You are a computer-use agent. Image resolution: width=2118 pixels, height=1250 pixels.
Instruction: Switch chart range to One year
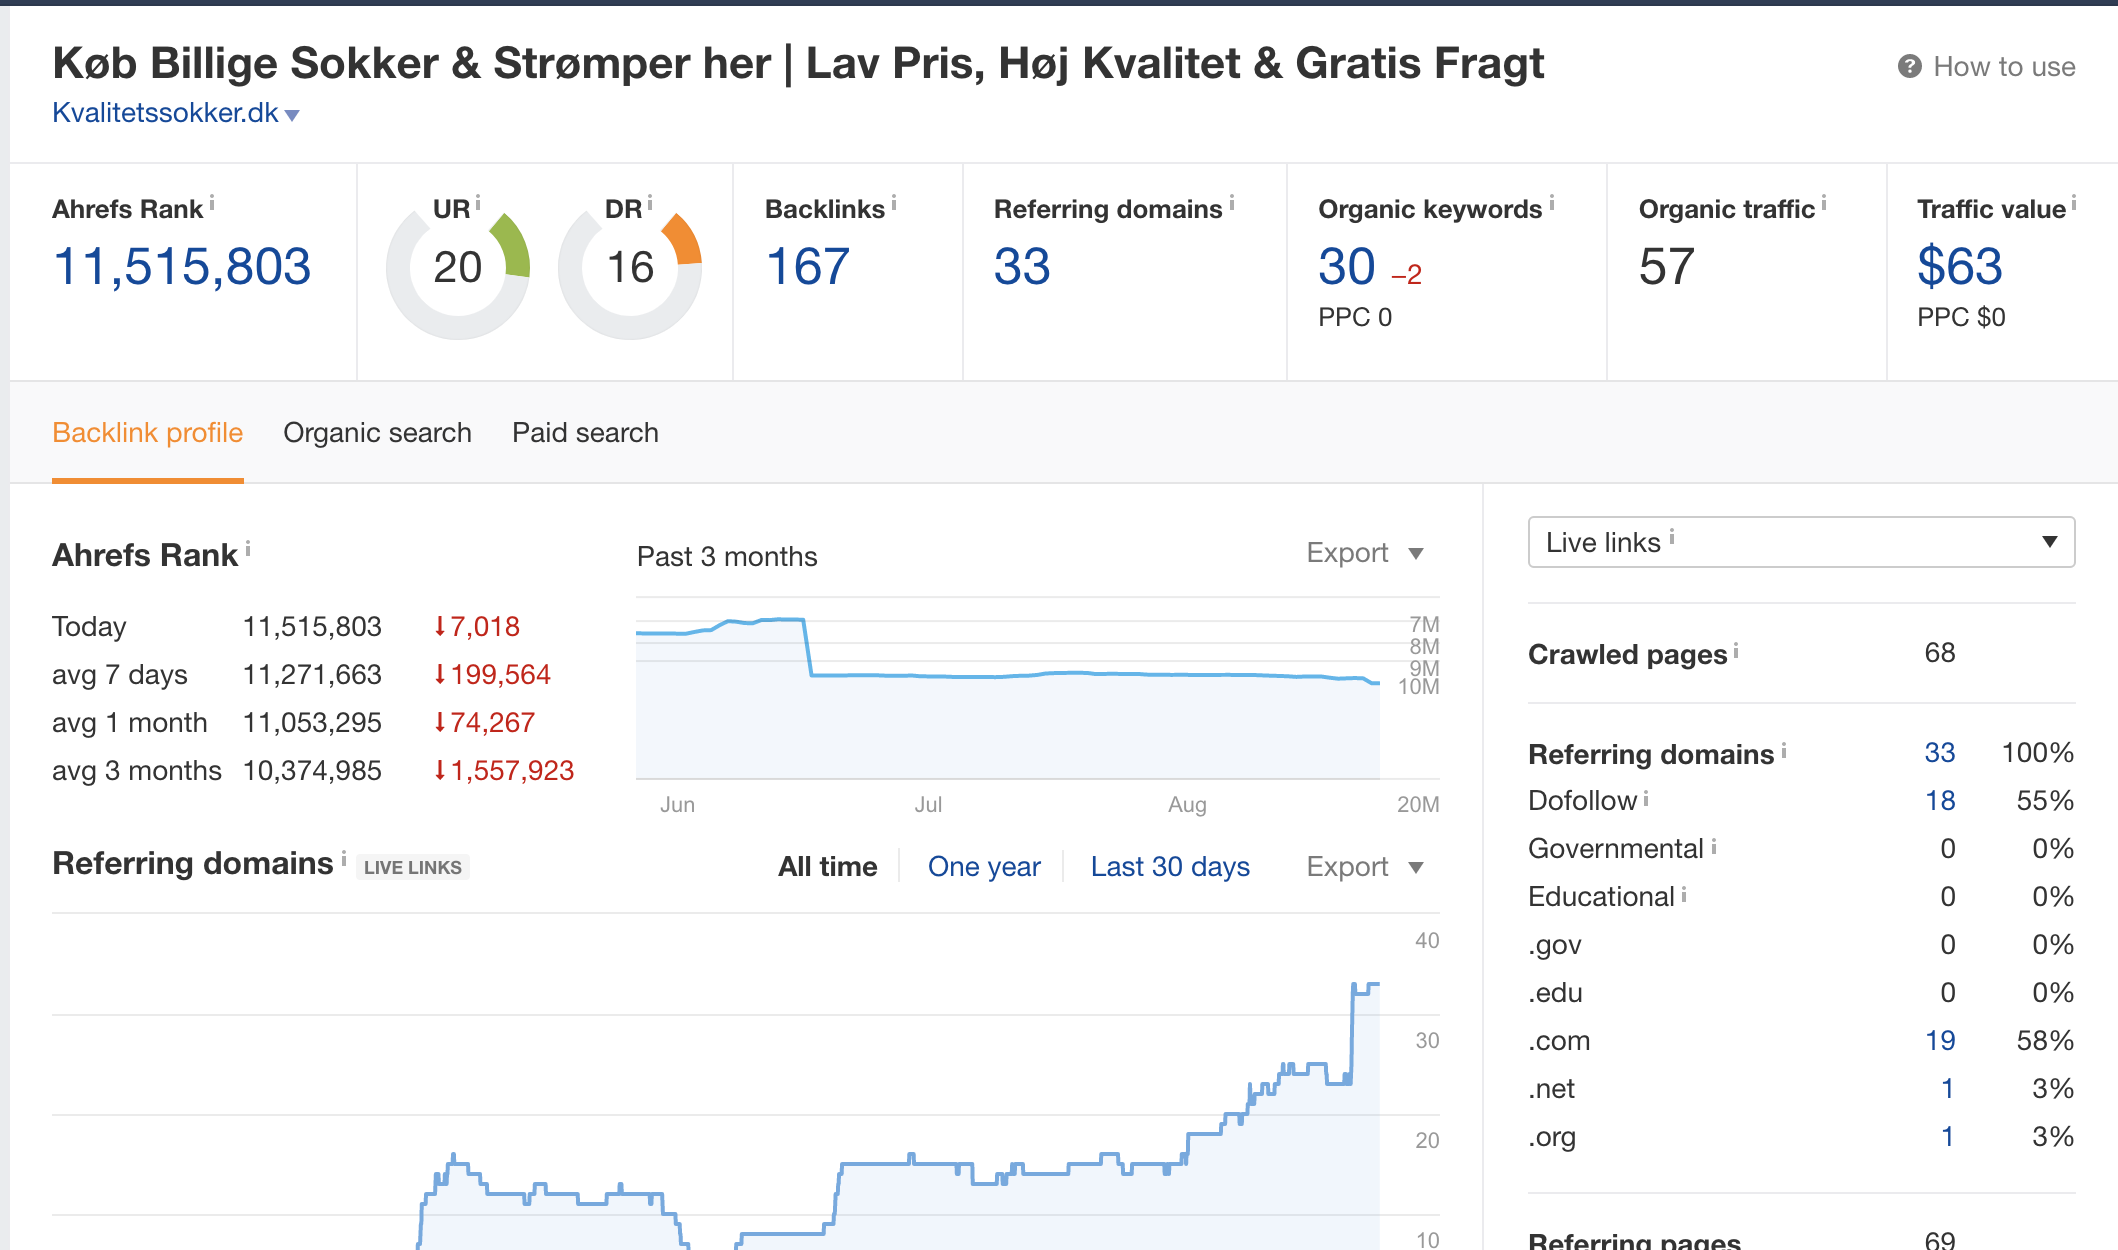tap(984, 866)
